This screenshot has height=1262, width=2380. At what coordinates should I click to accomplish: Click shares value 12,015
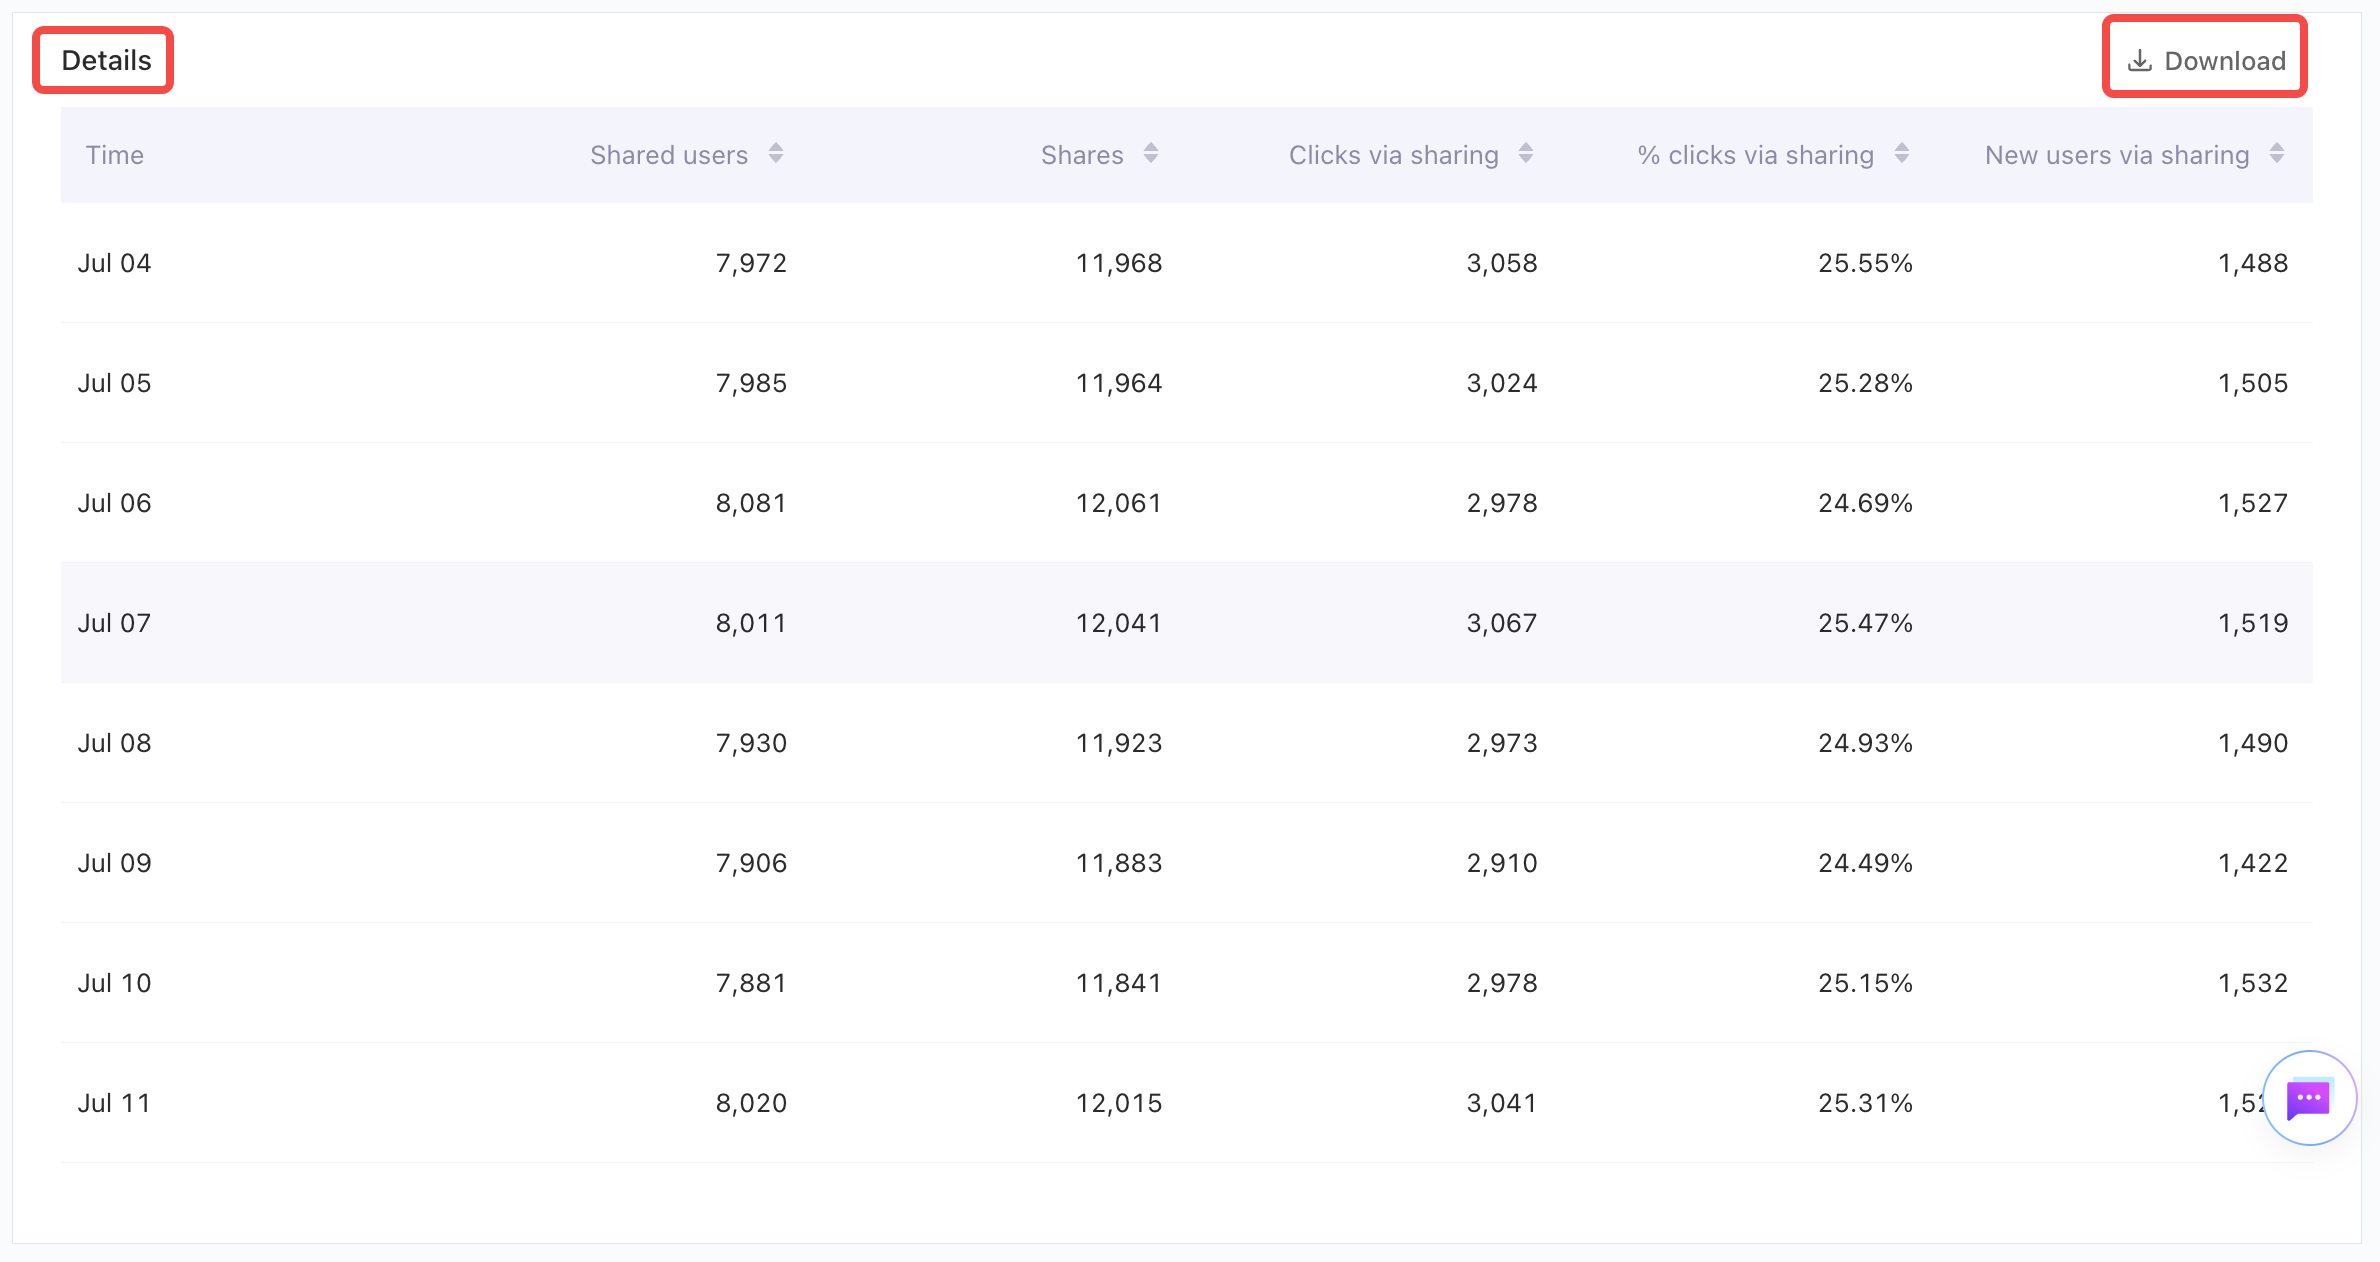(x=1119, y=1103)
